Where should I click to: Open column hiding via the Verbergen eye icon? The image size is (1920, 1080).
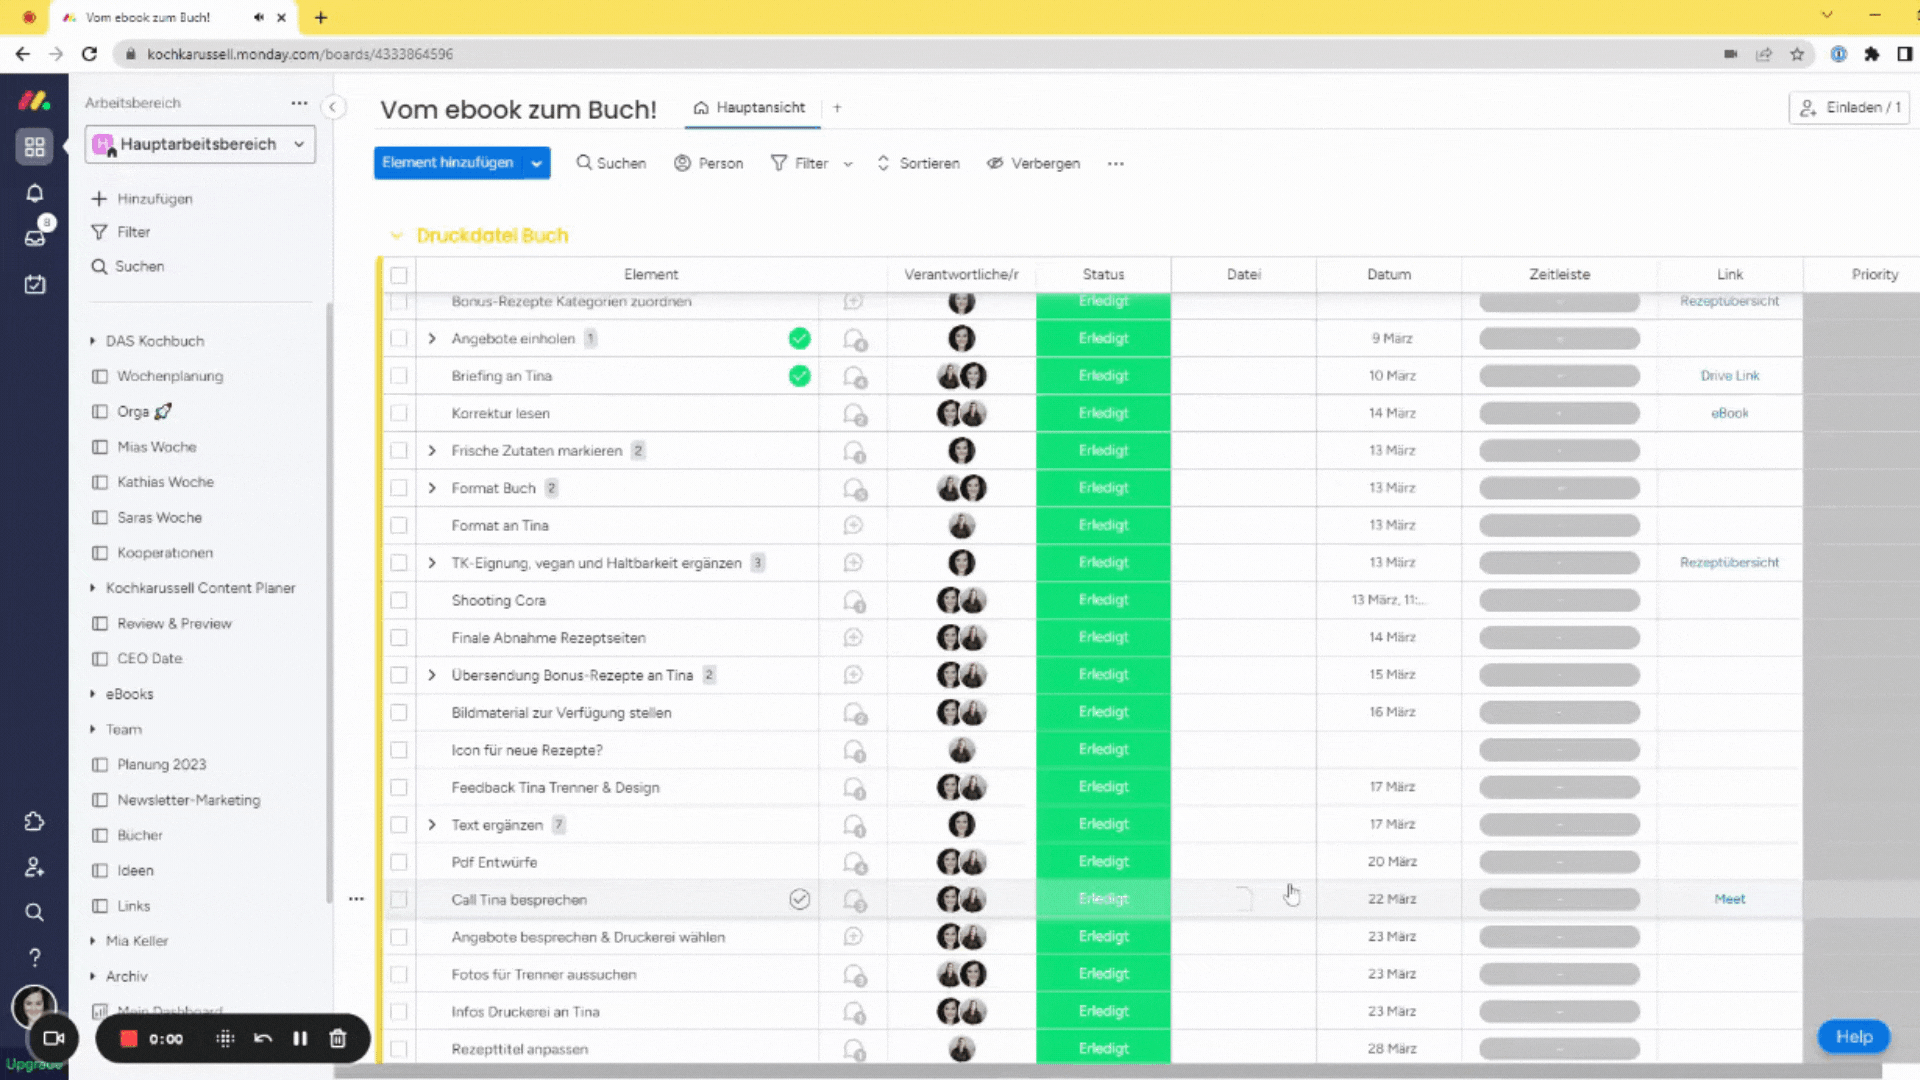point(994,163)
